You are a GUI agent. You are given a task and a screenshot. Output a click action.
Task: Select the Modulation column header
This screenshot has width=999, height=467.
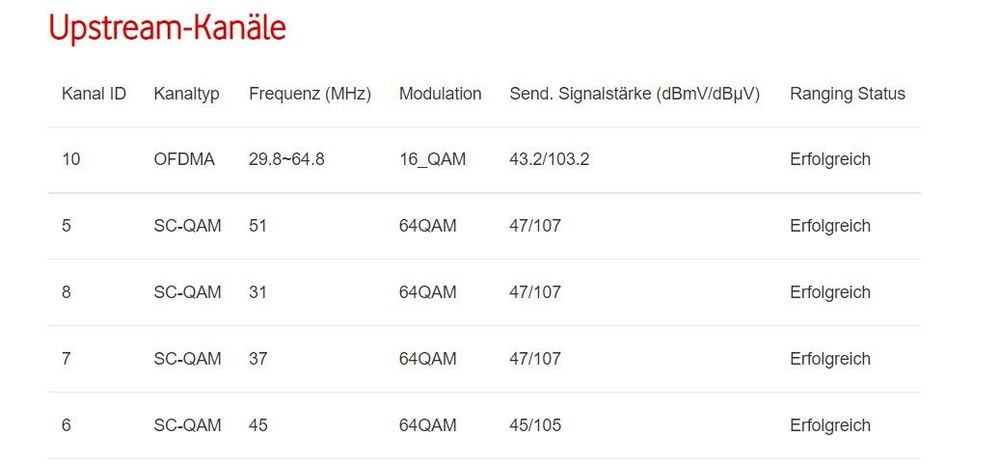[x=440, y=94]
